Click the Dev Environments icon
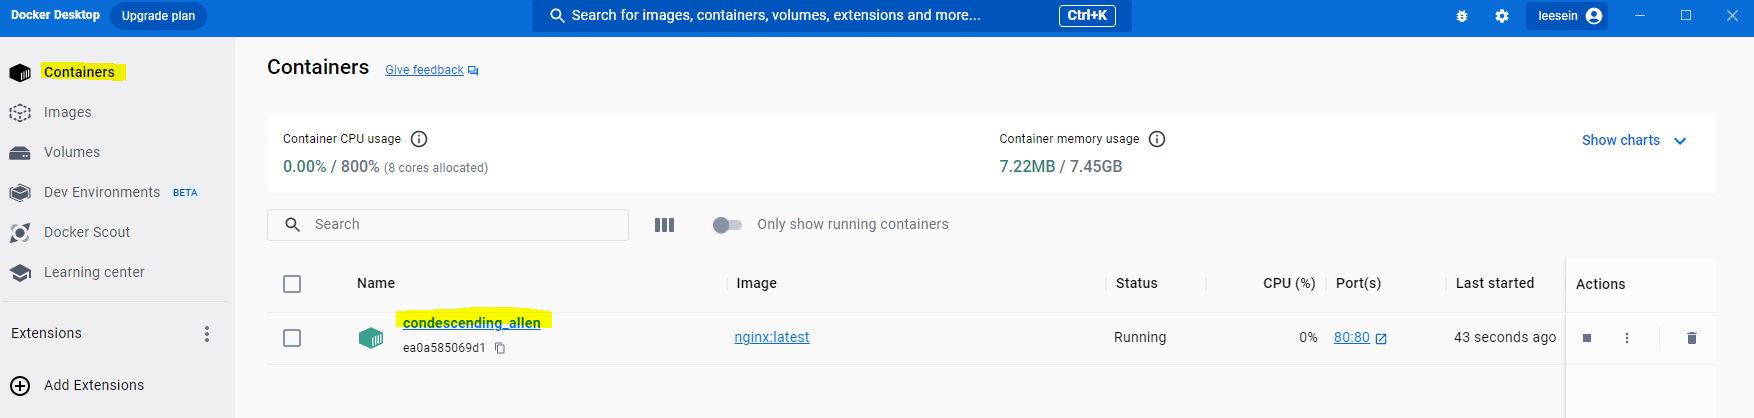 click(x=20, y=193)
